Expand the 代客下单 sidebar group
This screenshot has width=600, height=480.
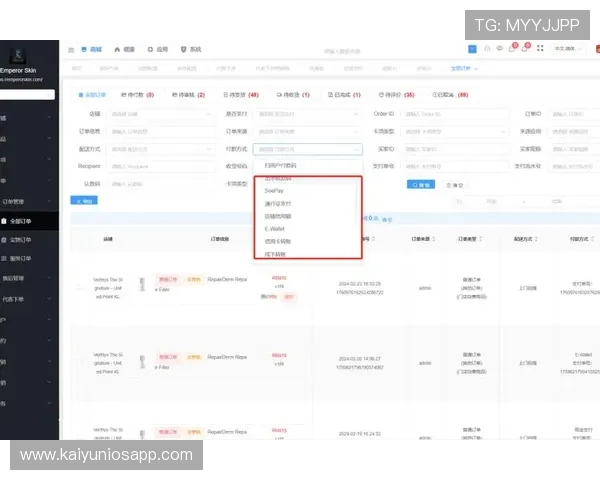27,299
